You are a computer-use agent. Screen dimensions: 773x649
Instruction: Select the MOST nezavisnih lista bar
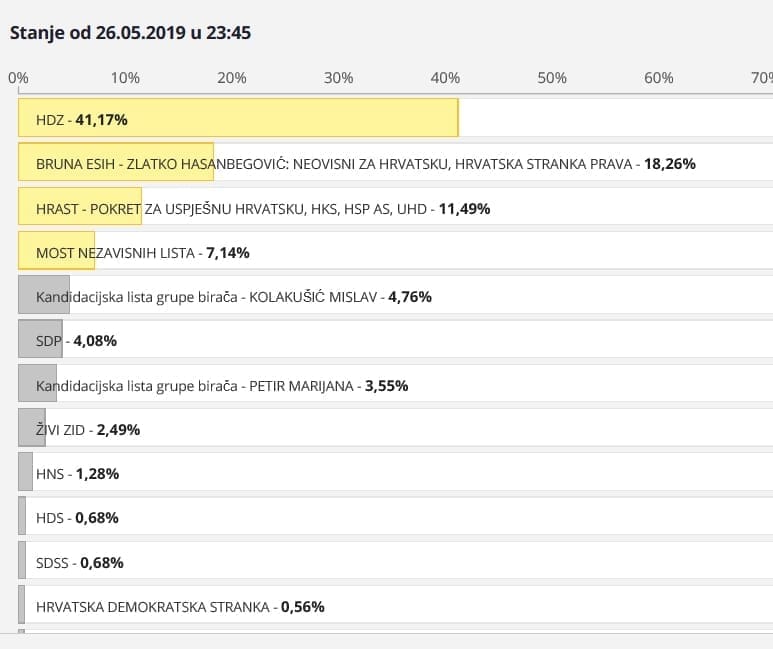click(57, 252)
